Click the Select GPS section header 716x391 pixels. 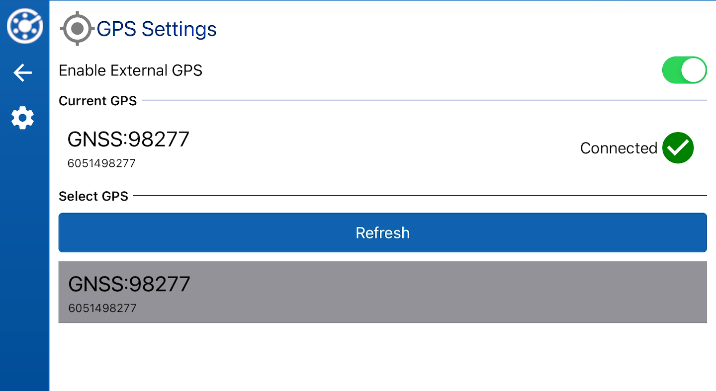point(94,196)
